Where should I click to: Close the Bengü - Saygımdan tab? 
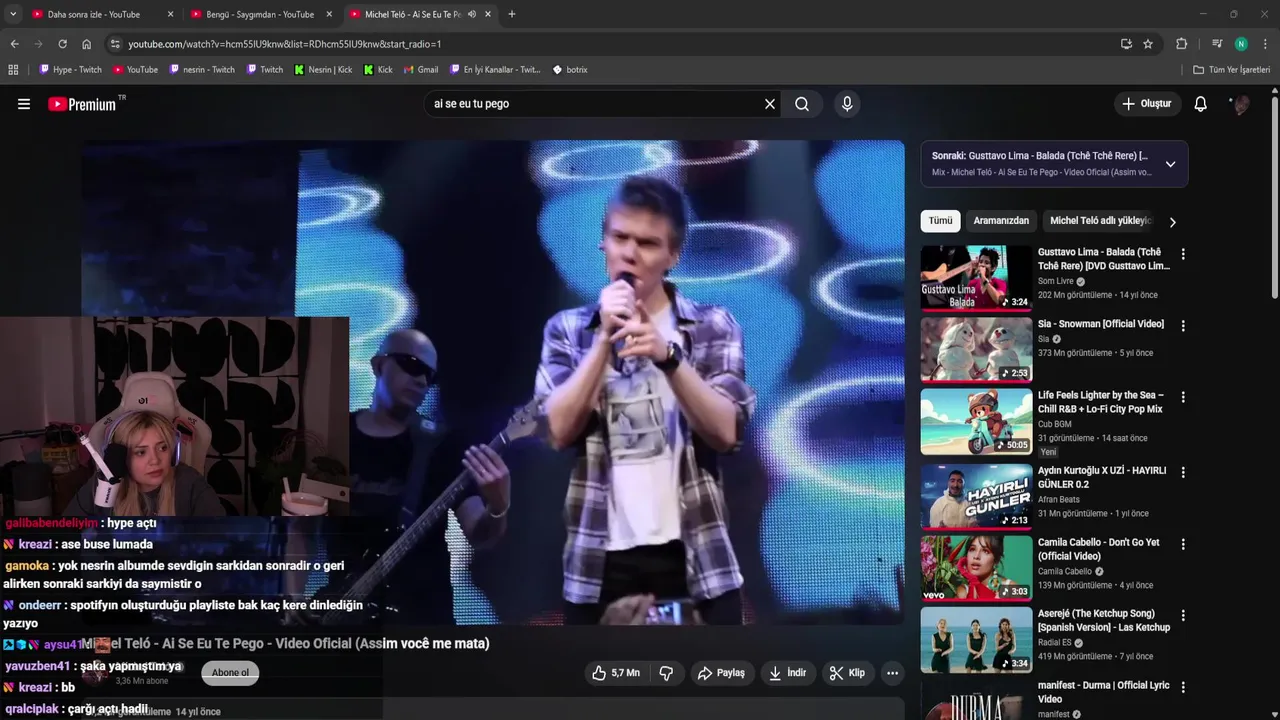329,14
